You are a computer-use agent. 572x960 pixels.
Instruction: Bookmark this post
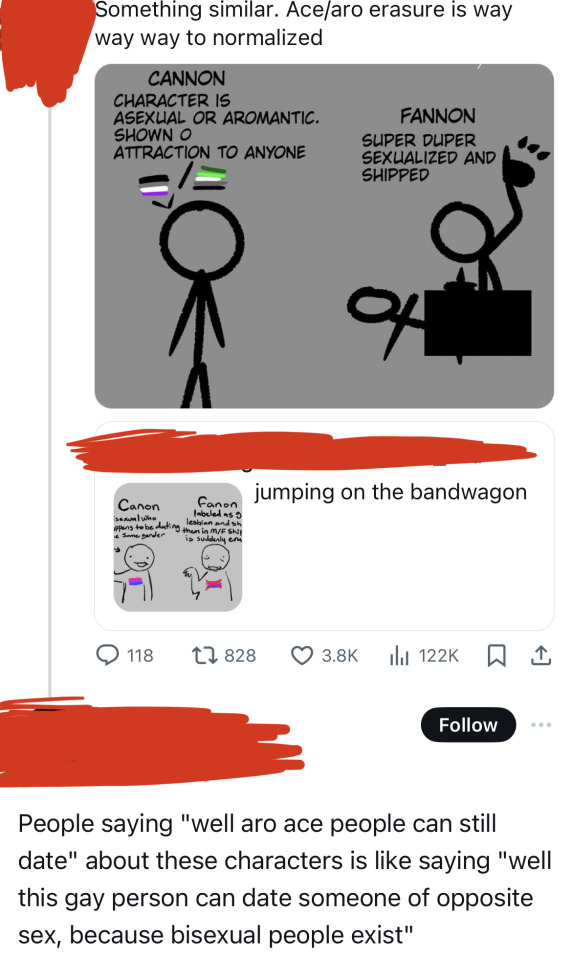[x=495, y=656]
